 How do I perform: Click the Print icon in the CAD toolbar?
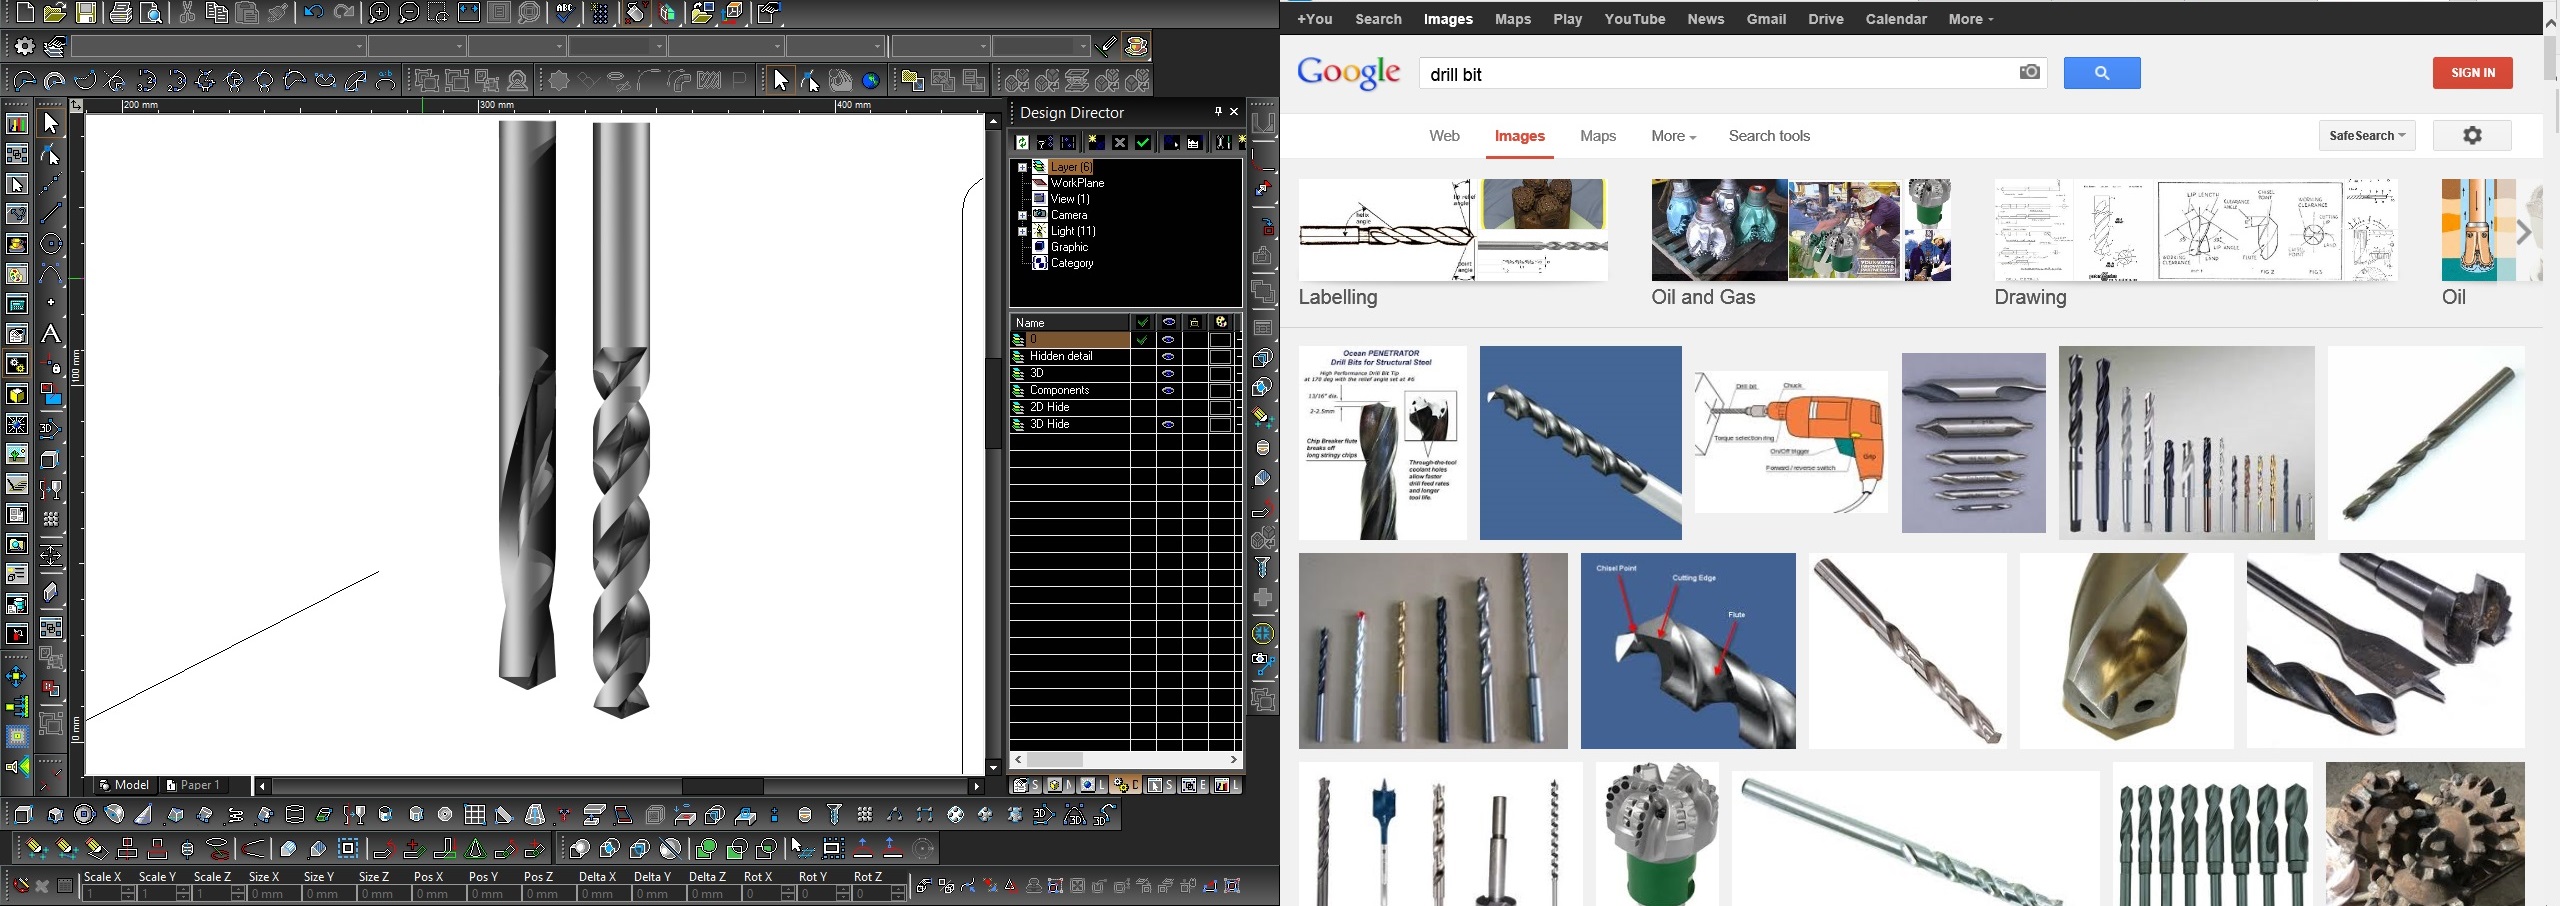click(x=120, y=13)
